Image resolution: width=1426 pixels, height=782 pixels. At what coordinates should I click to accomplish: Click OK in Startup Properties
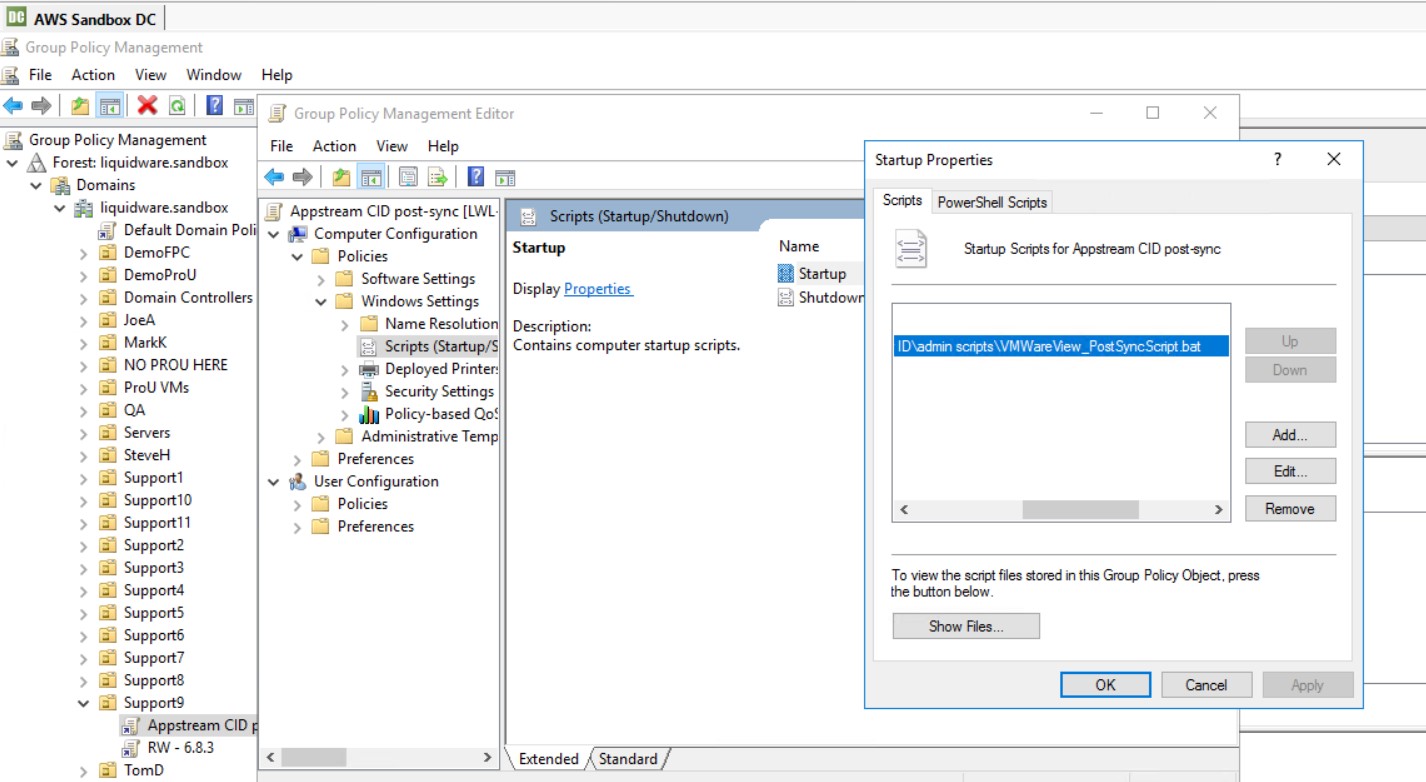pos(1105,685)
